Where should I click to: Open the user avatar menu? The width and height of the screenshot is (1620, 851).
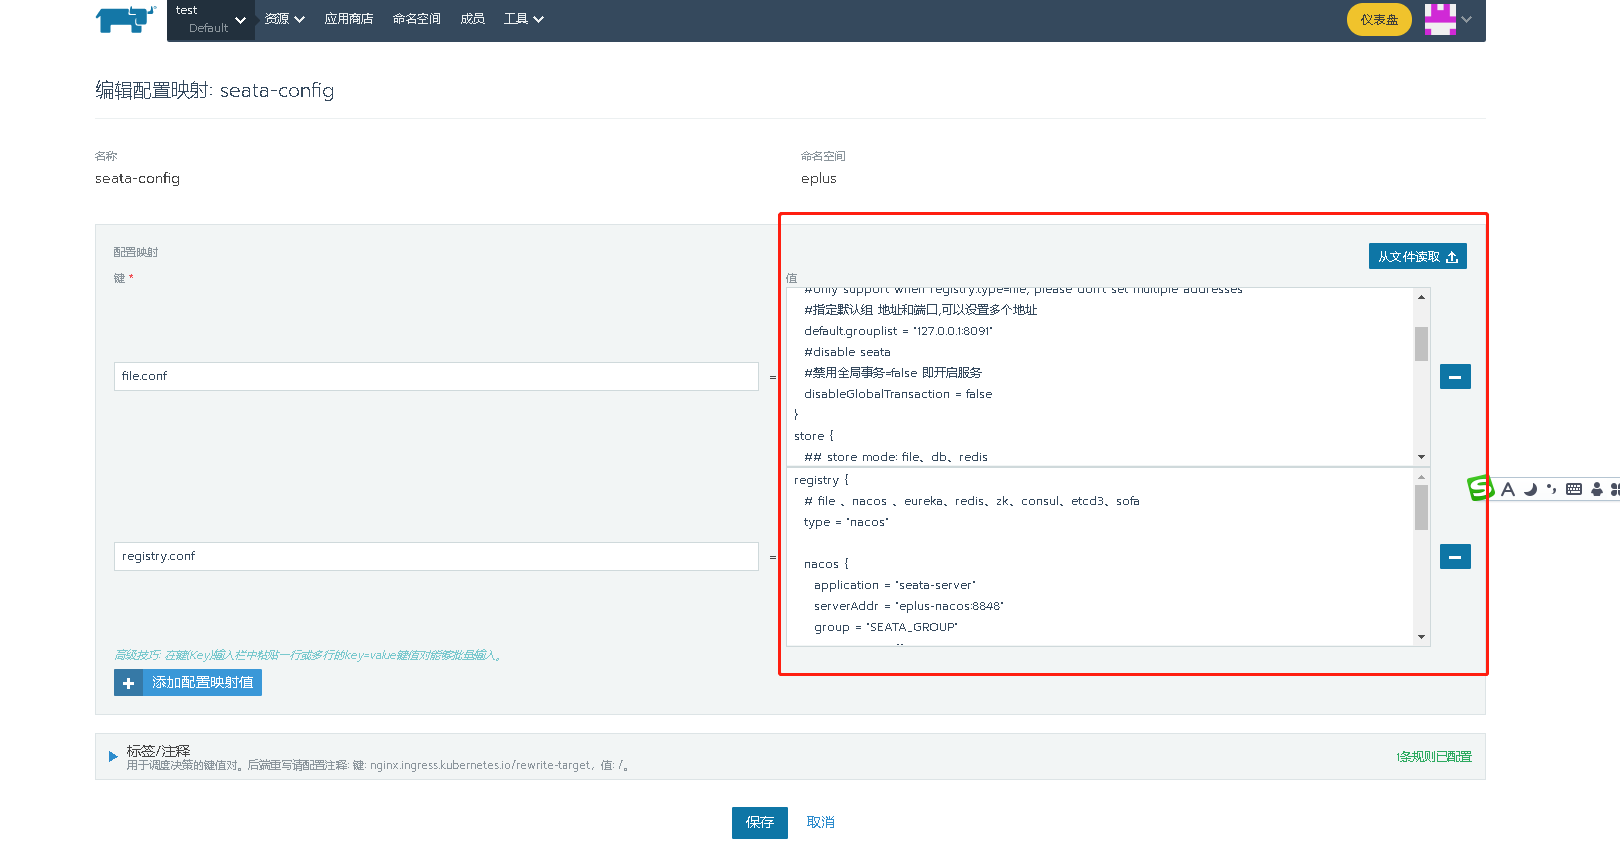coord(1440,19)
